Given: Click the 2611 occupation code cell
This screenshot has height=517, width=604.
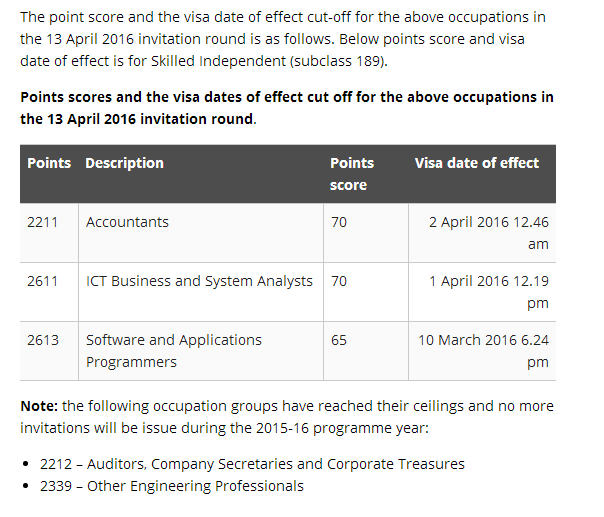Looking at the screenshot, I should pyautogui.click(x=43, y=281).
